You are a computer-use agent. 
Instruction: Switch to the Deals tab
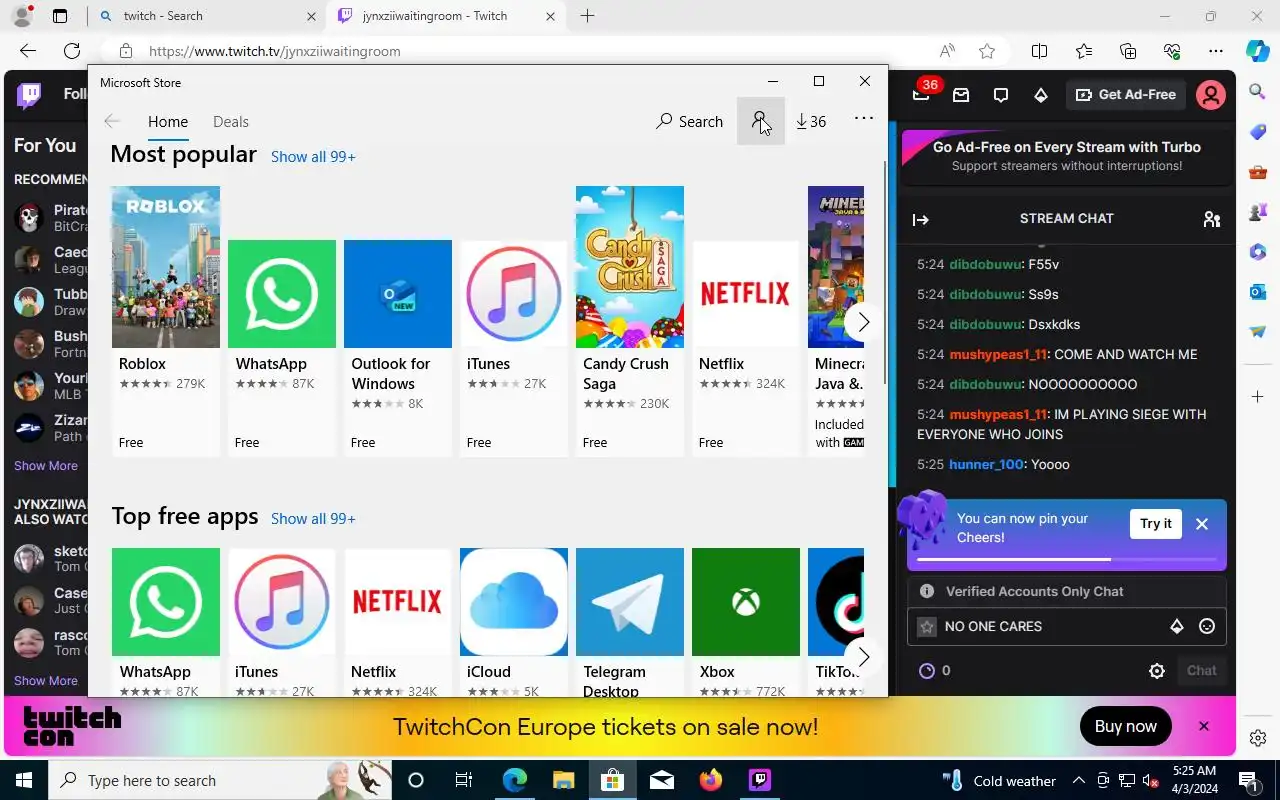pyautogui.click(x=231, y=121)
